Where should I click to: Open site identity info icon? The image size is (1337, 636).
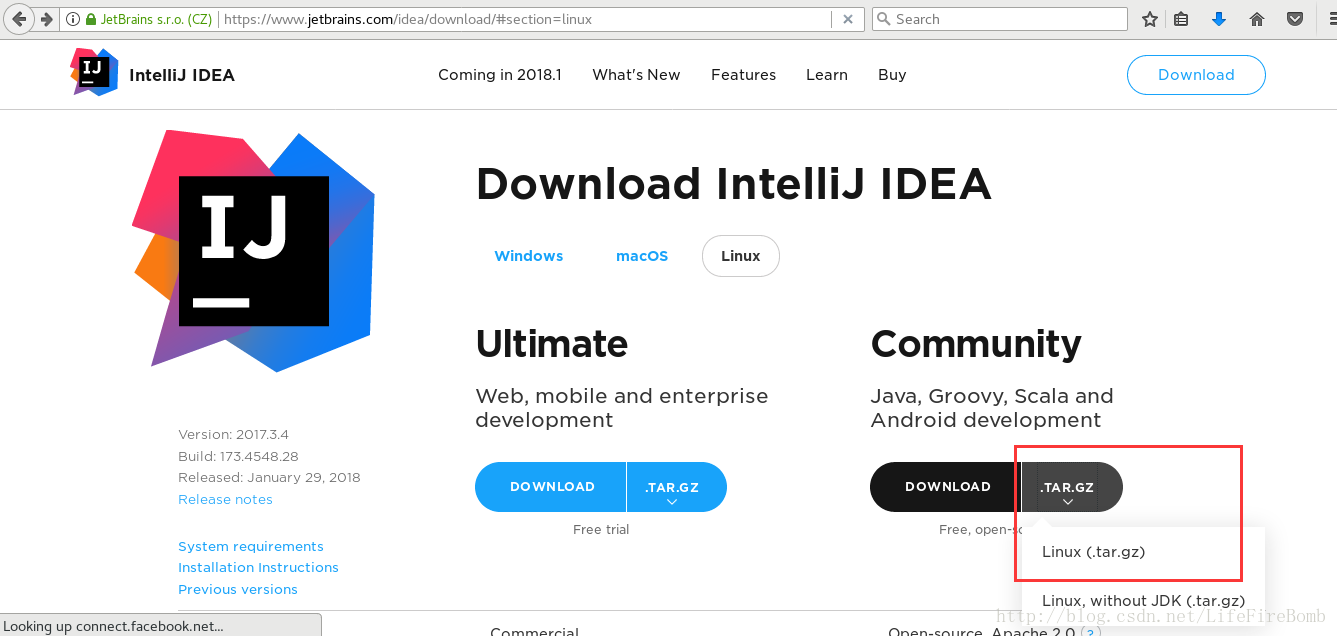click(73, 19)
